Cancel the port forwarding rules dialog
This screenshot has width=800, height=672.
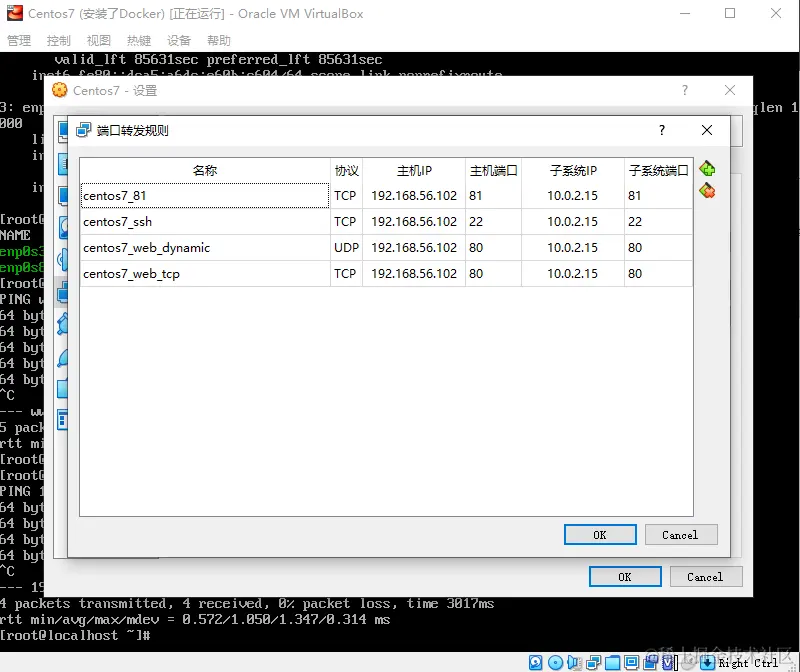tap(681, 535)
